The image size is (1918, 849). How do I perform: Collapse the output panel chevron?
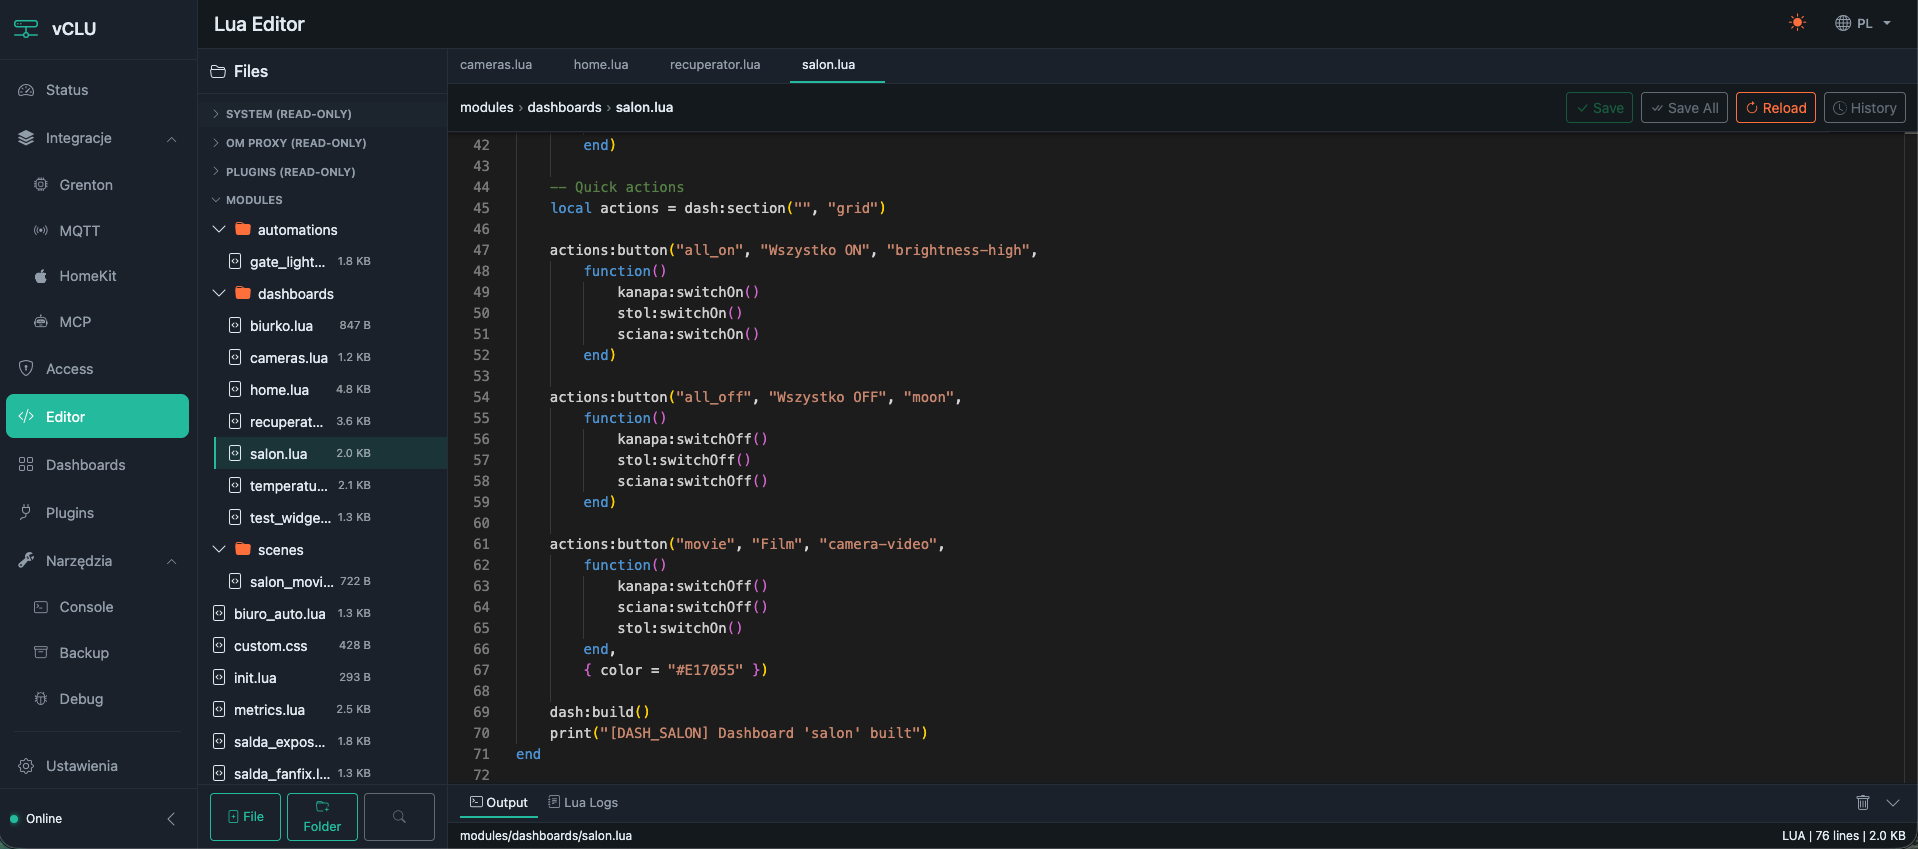click(x=1893, y=803)
